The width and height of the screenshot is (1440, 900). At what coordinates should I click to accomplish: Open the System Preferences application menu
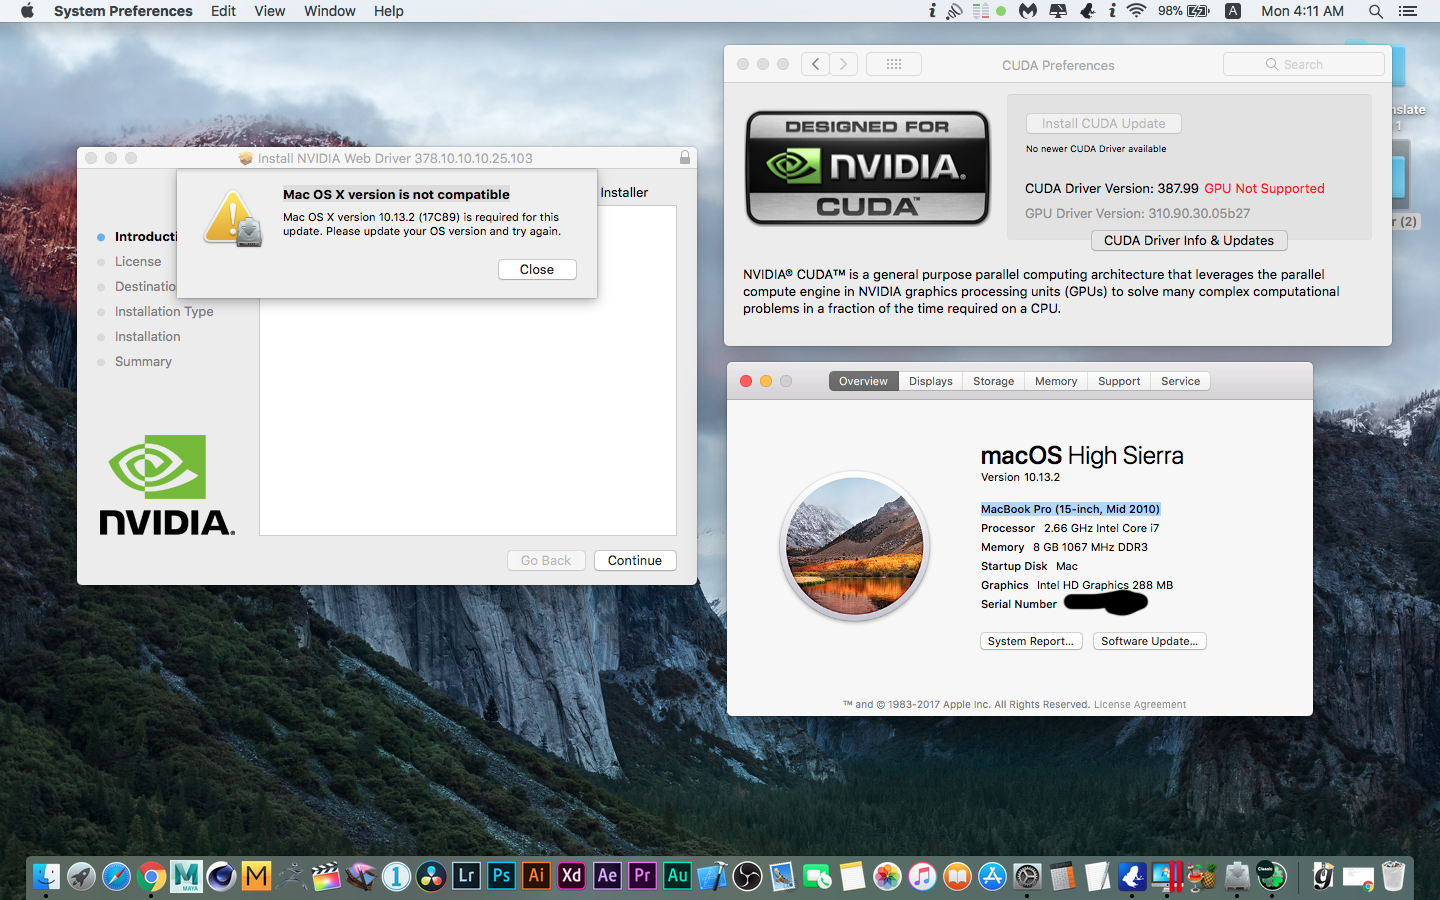click(123, 11)
